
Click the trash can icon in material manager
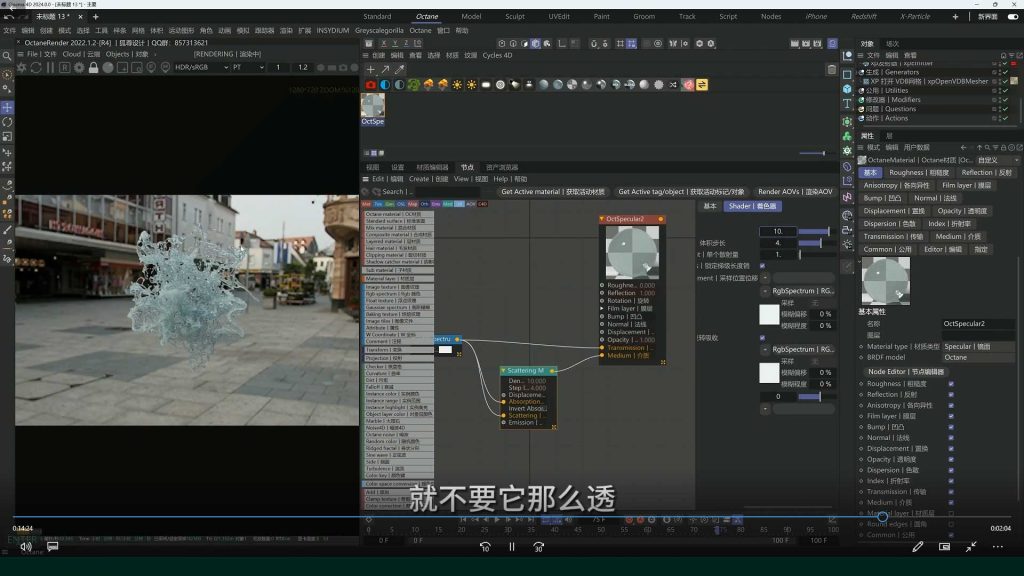coord(832,70)
